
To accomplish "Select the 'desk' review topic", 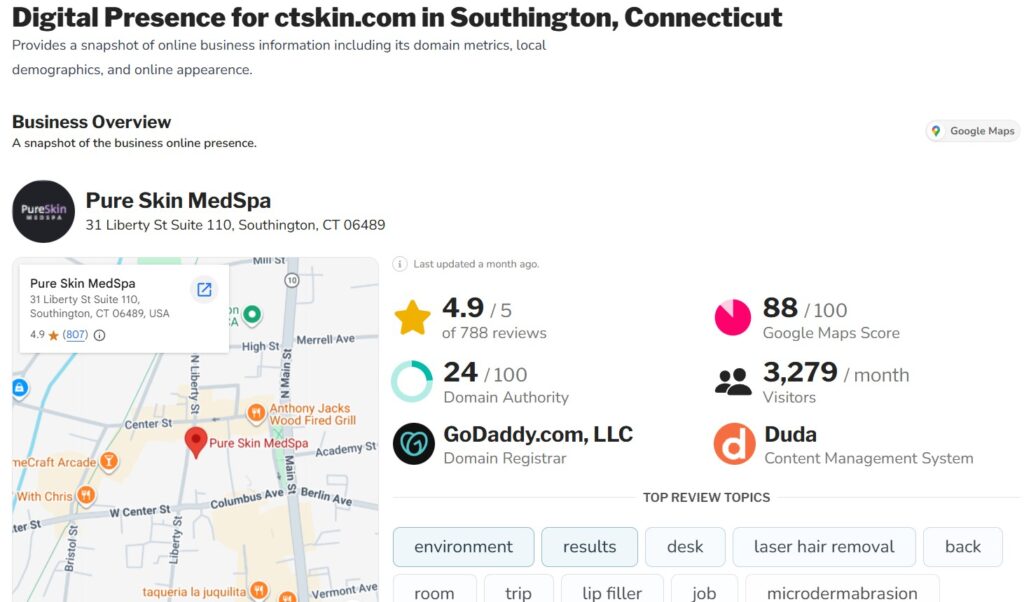I will pyautogui.click(x=685, y=547).
